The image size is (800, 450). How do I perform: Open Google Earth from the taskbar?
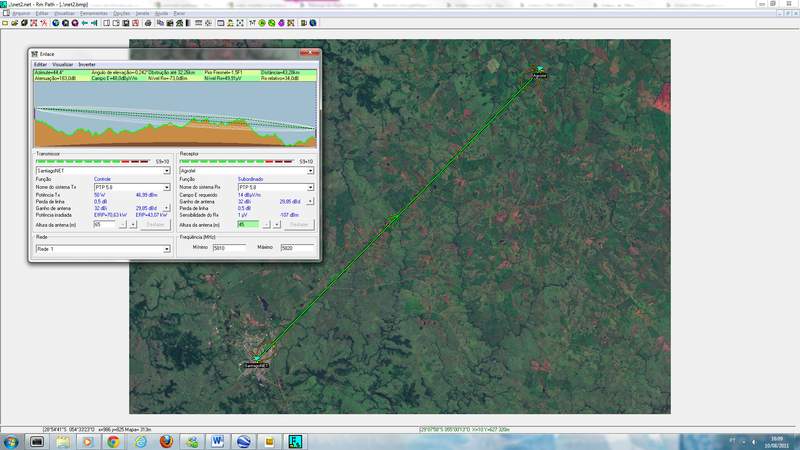click(x=243, y=442)
